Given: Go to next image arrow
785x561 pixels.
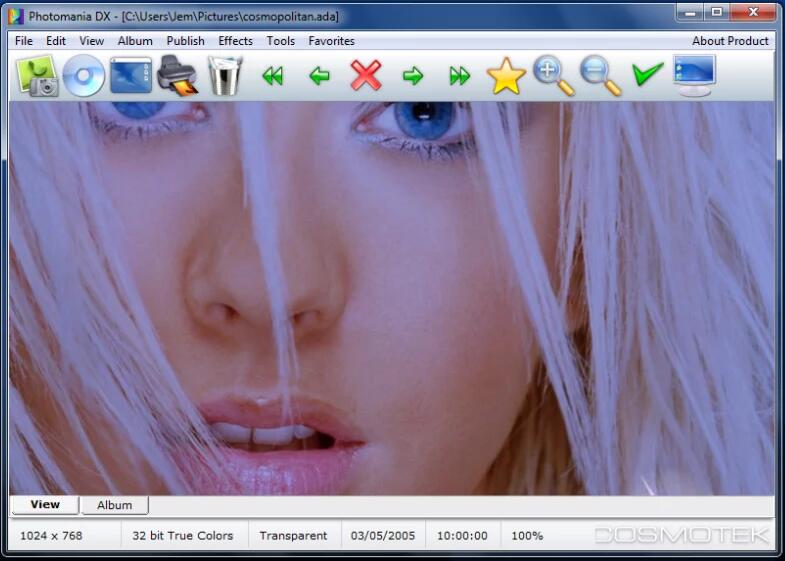Looking at the screenshot, I should pyautogui.click(x=412, y=76).
